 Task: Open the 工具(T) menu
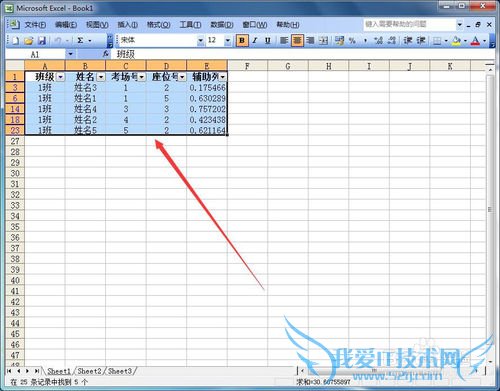click(x=190, y=25)
